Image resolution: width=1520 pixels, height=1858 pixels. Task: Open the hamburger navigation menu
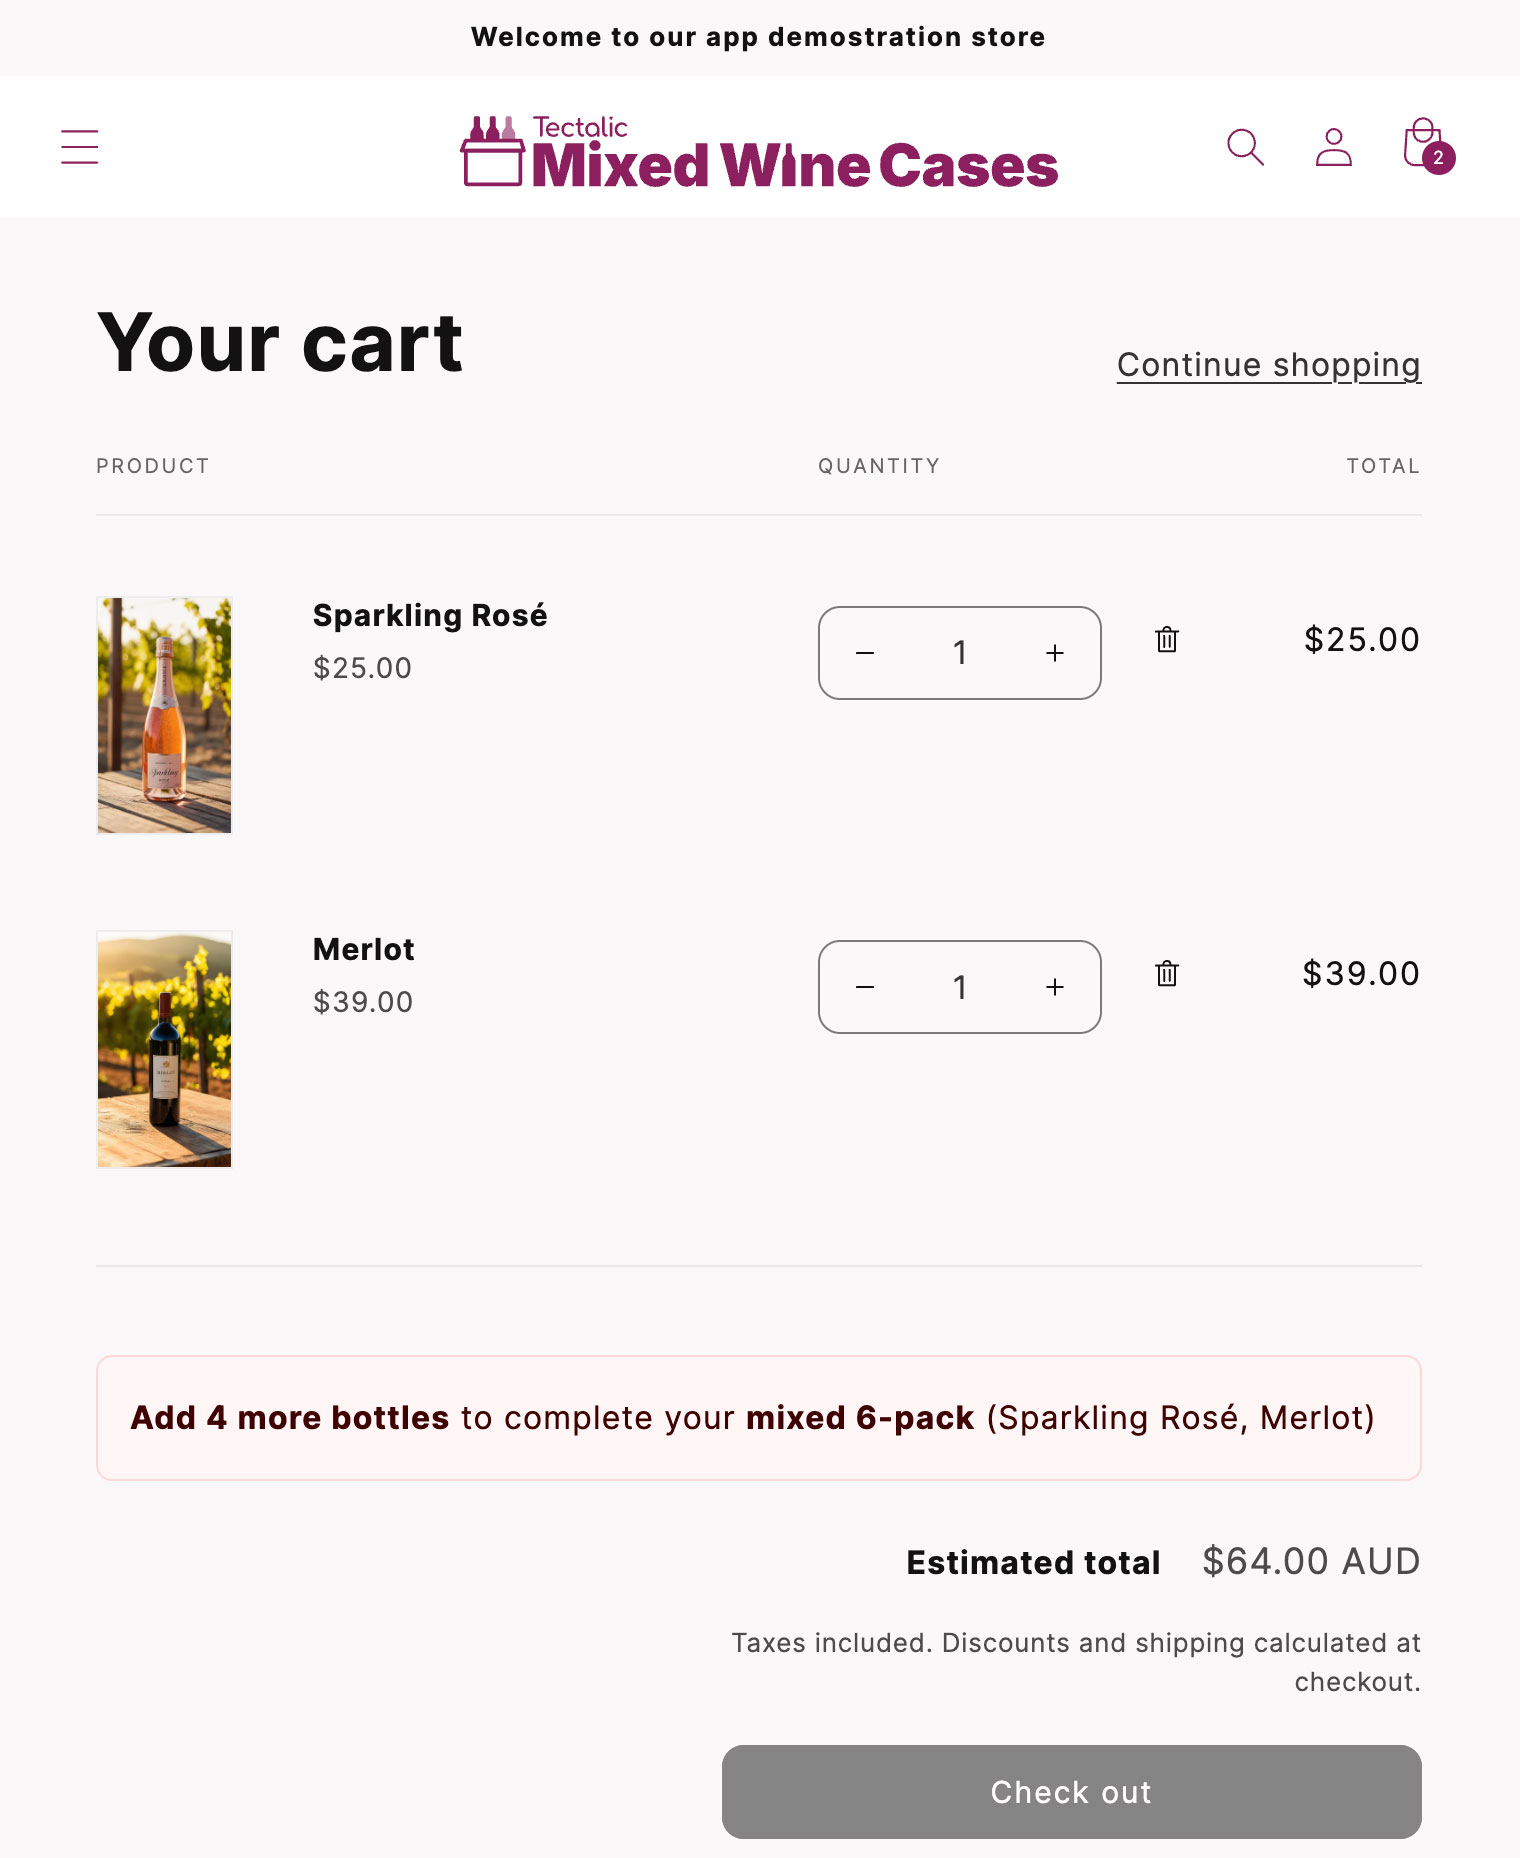[80, 147]
